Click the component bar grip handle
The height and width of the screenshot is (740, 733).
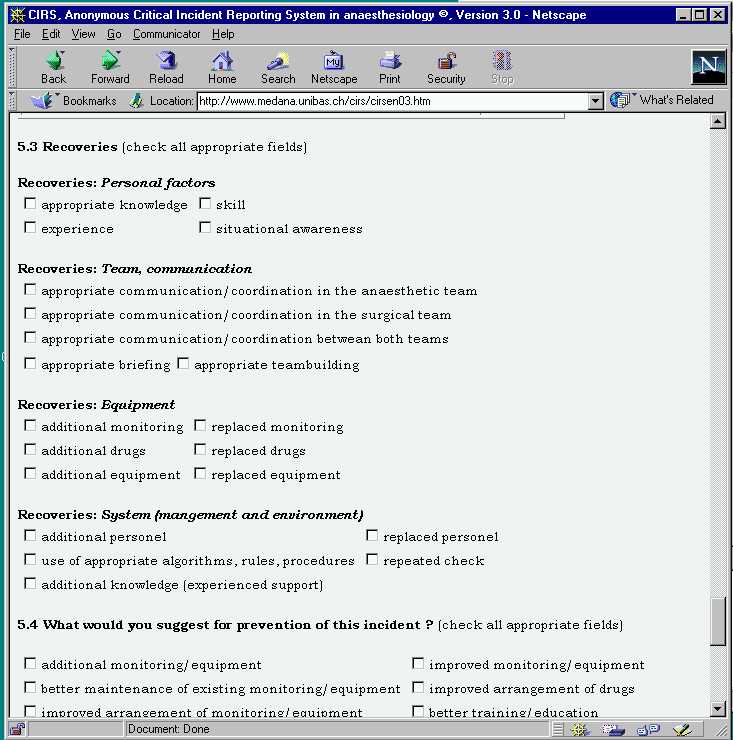coord(558,730)
